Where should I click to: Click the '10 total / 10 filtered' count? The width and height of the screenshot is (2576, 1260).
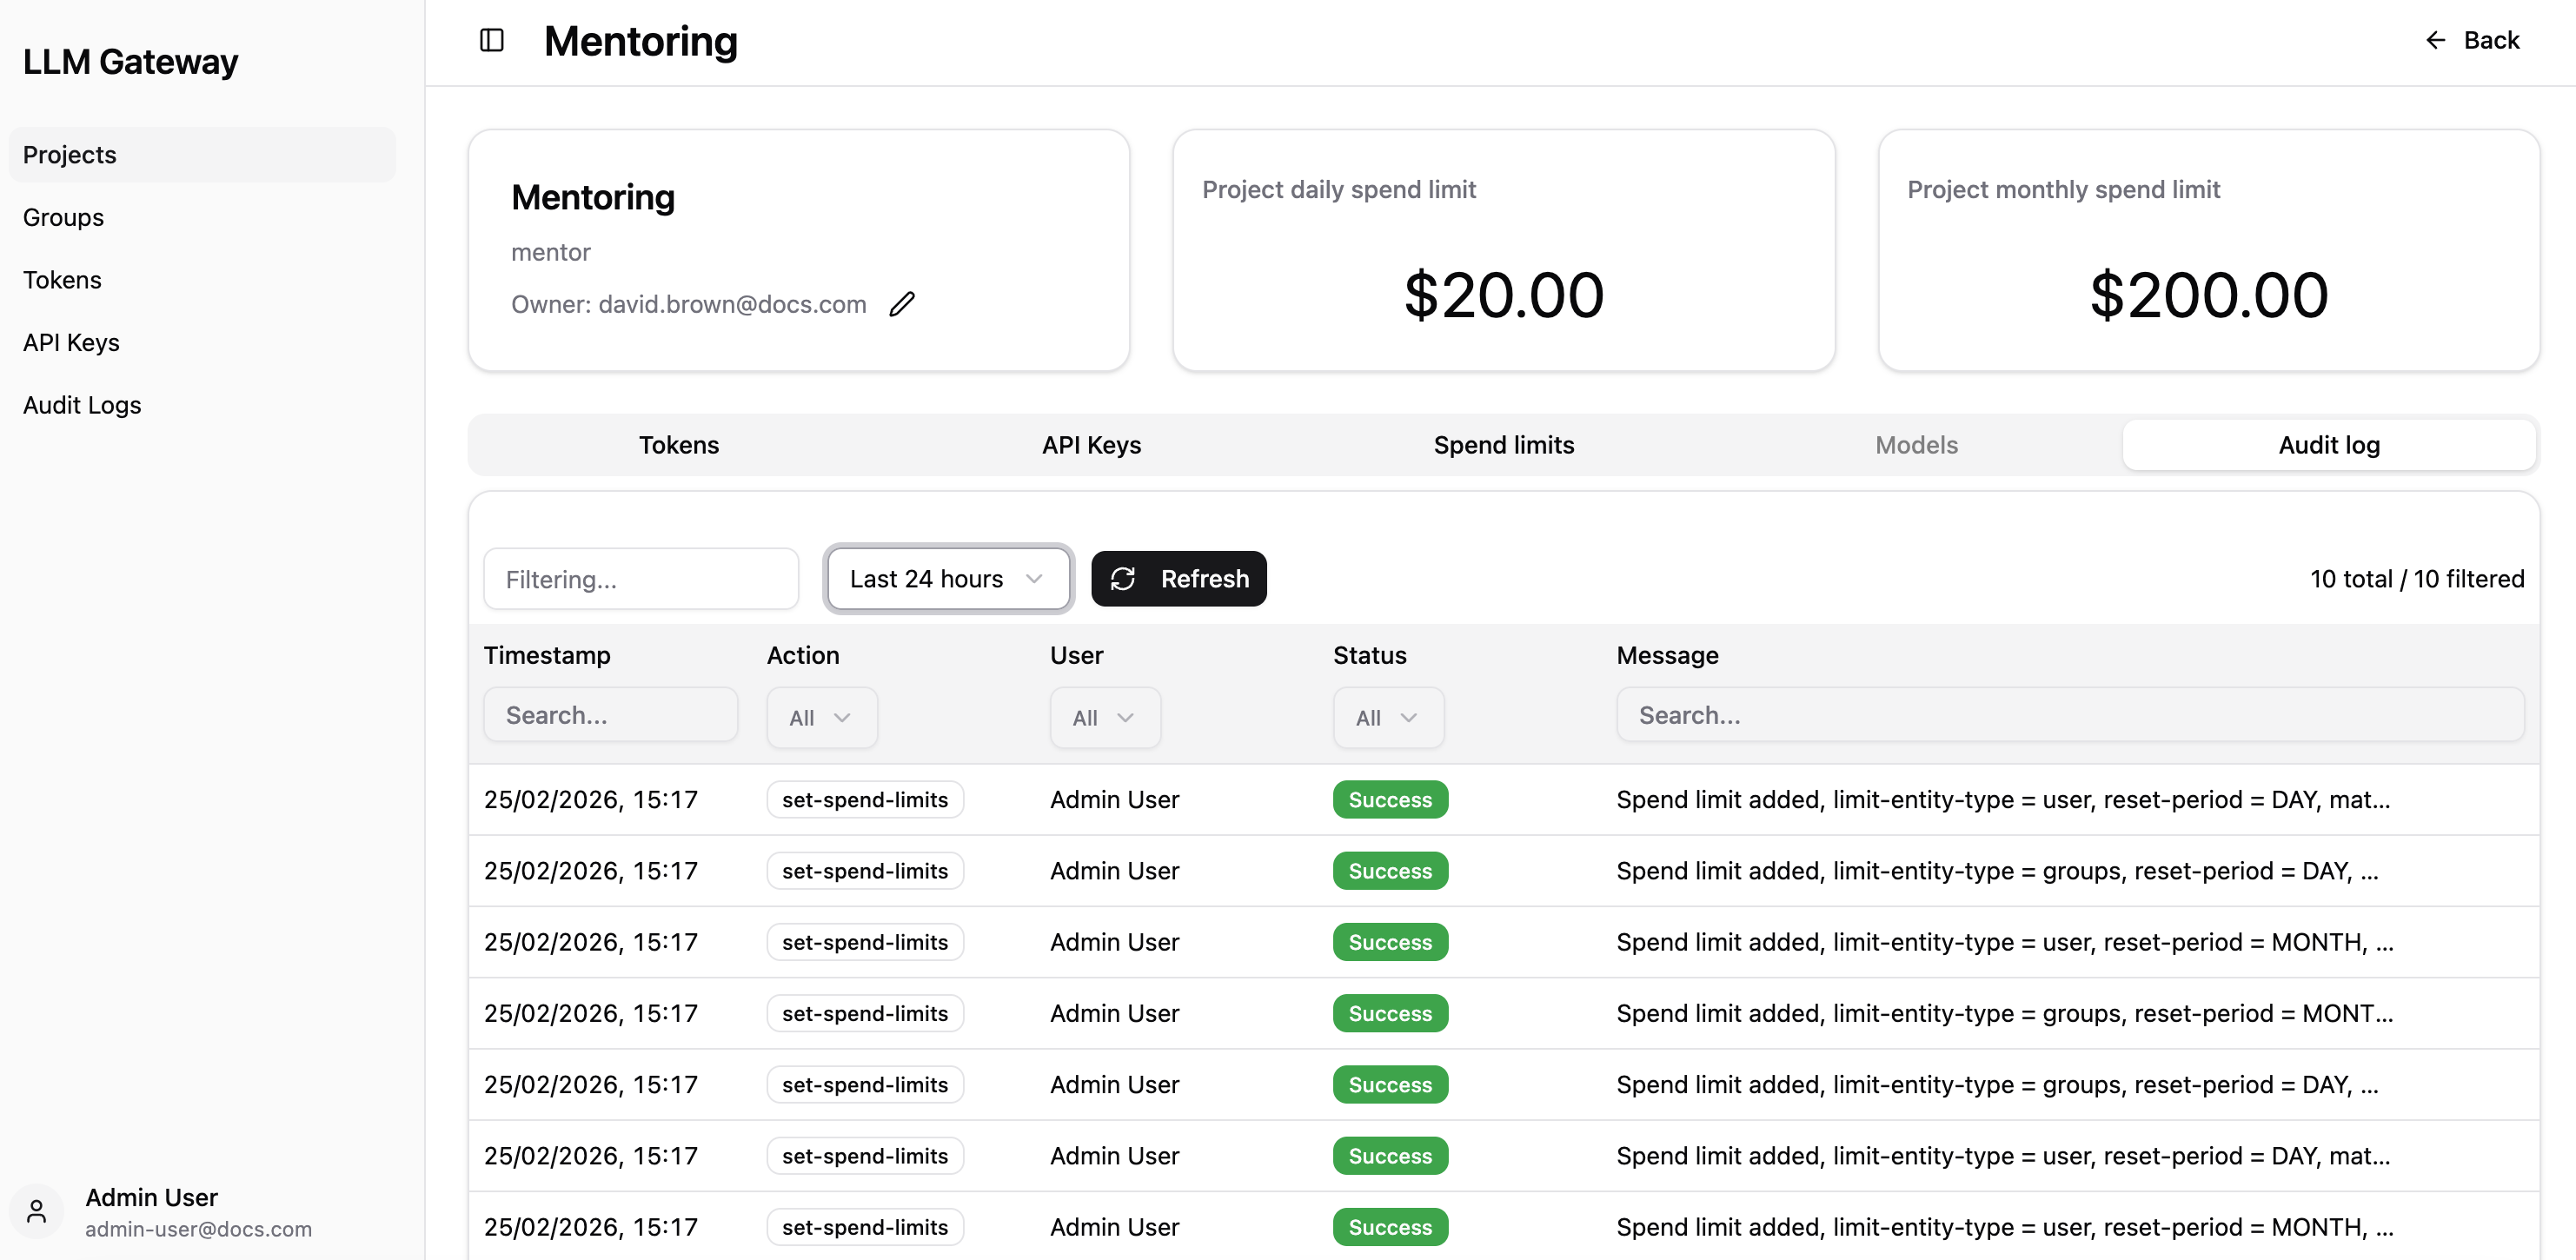tap(2417, 579)
